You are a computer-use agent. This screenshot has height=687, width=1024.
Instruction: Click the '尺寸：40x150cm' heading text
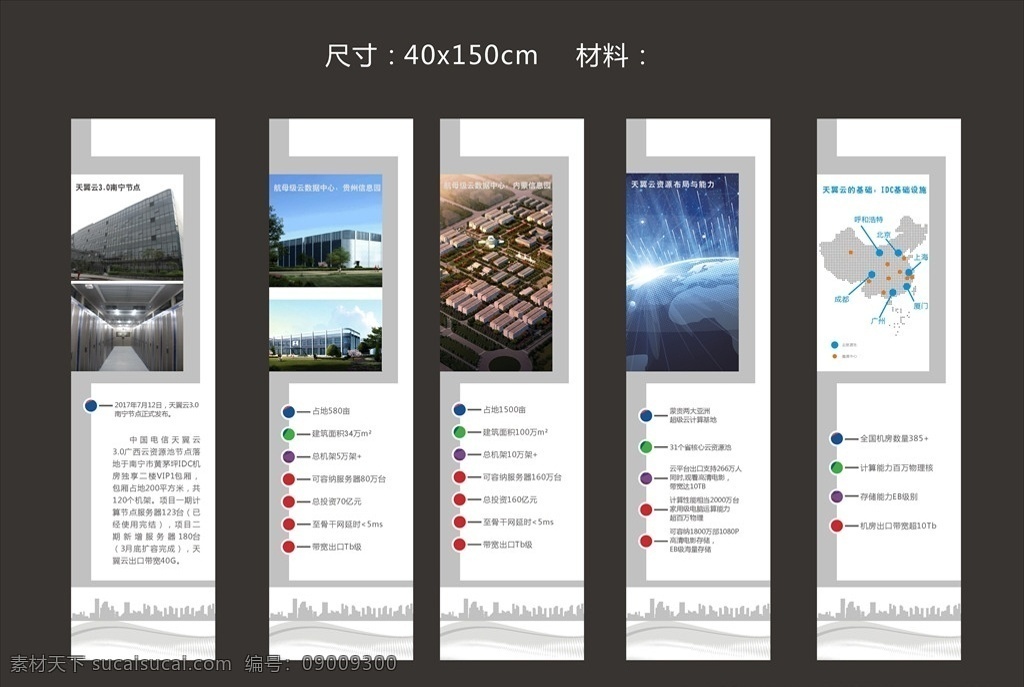click(431, 56)
